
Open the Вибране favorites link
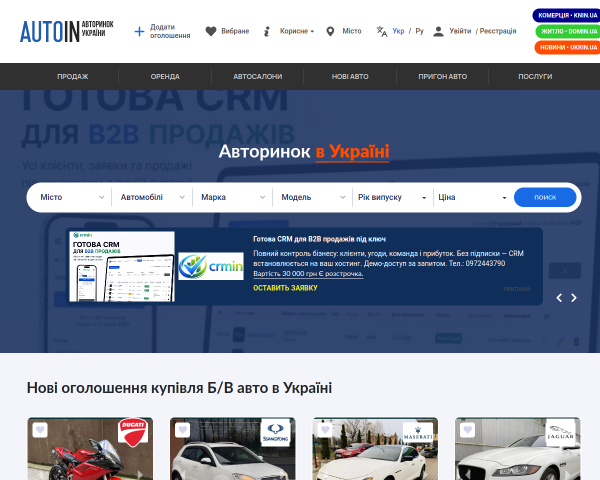[x=235, y=31]
